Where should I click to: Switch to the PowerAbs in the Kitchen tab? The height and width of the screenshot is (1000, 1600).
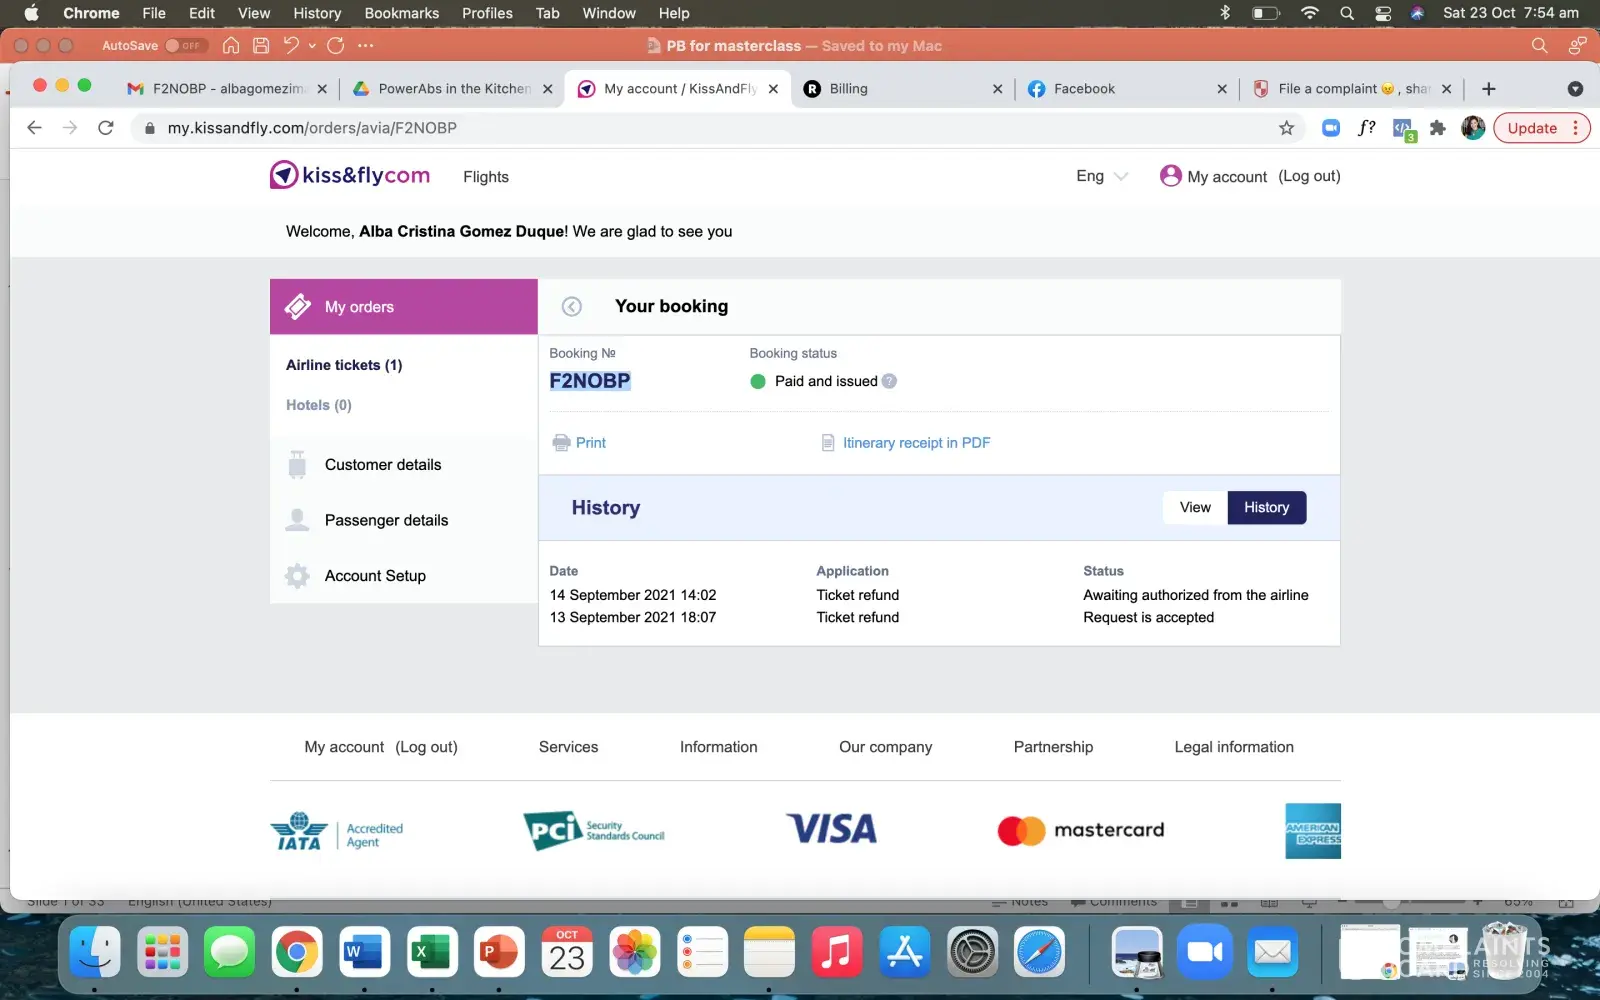[453, 89]
